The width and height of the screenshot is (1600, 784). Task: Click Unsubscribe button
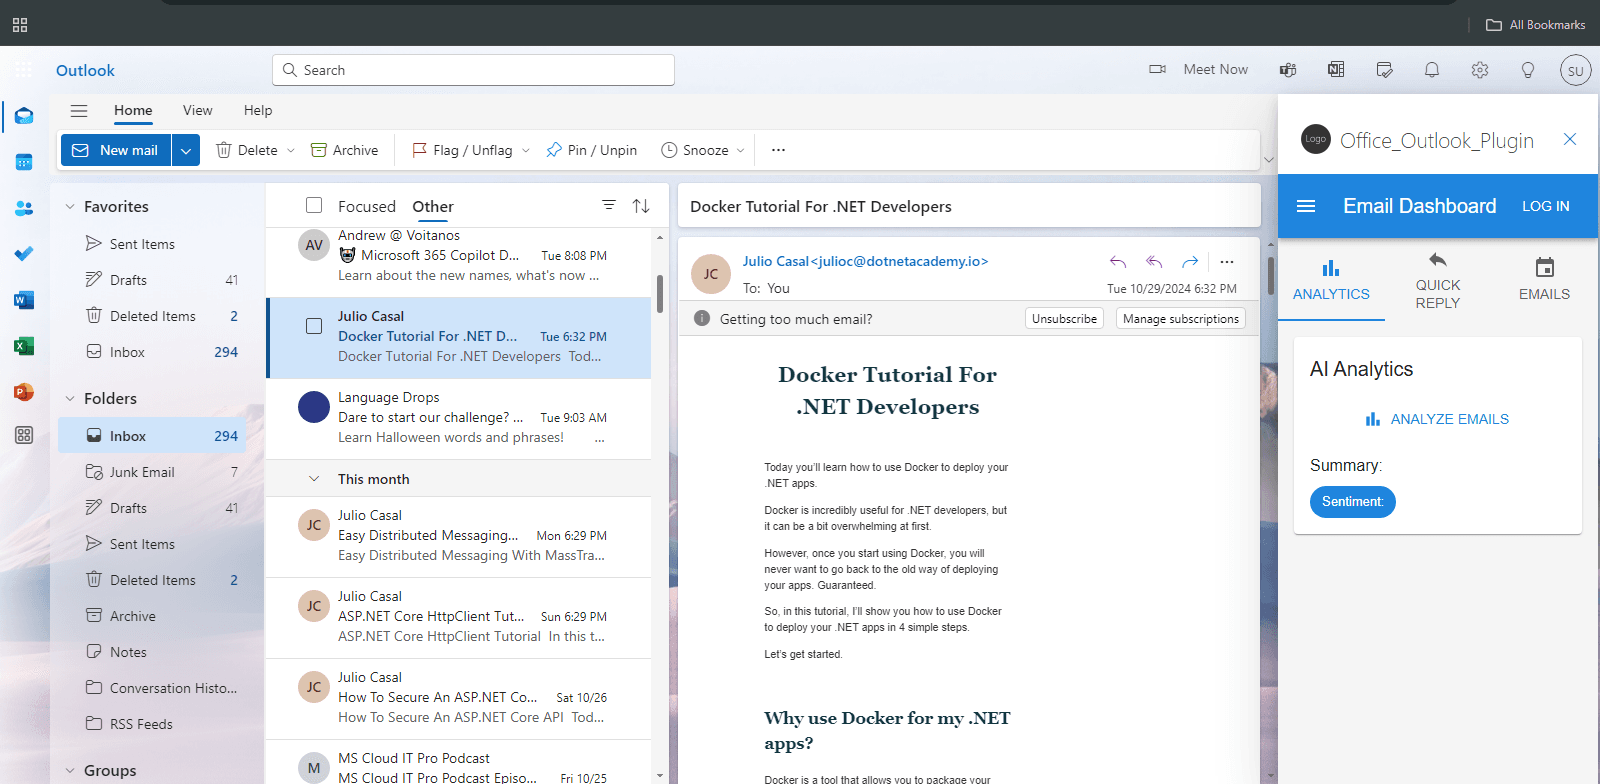click(1064, 319)
